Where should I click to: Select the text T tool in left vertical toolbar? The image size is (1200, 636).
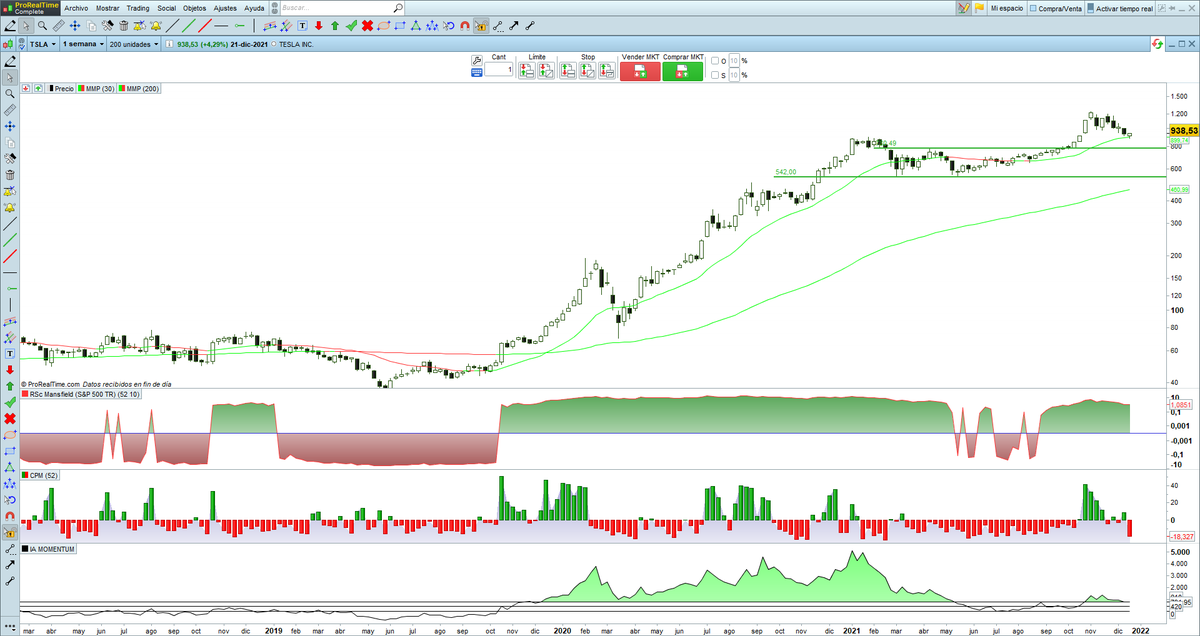(9, 353)
